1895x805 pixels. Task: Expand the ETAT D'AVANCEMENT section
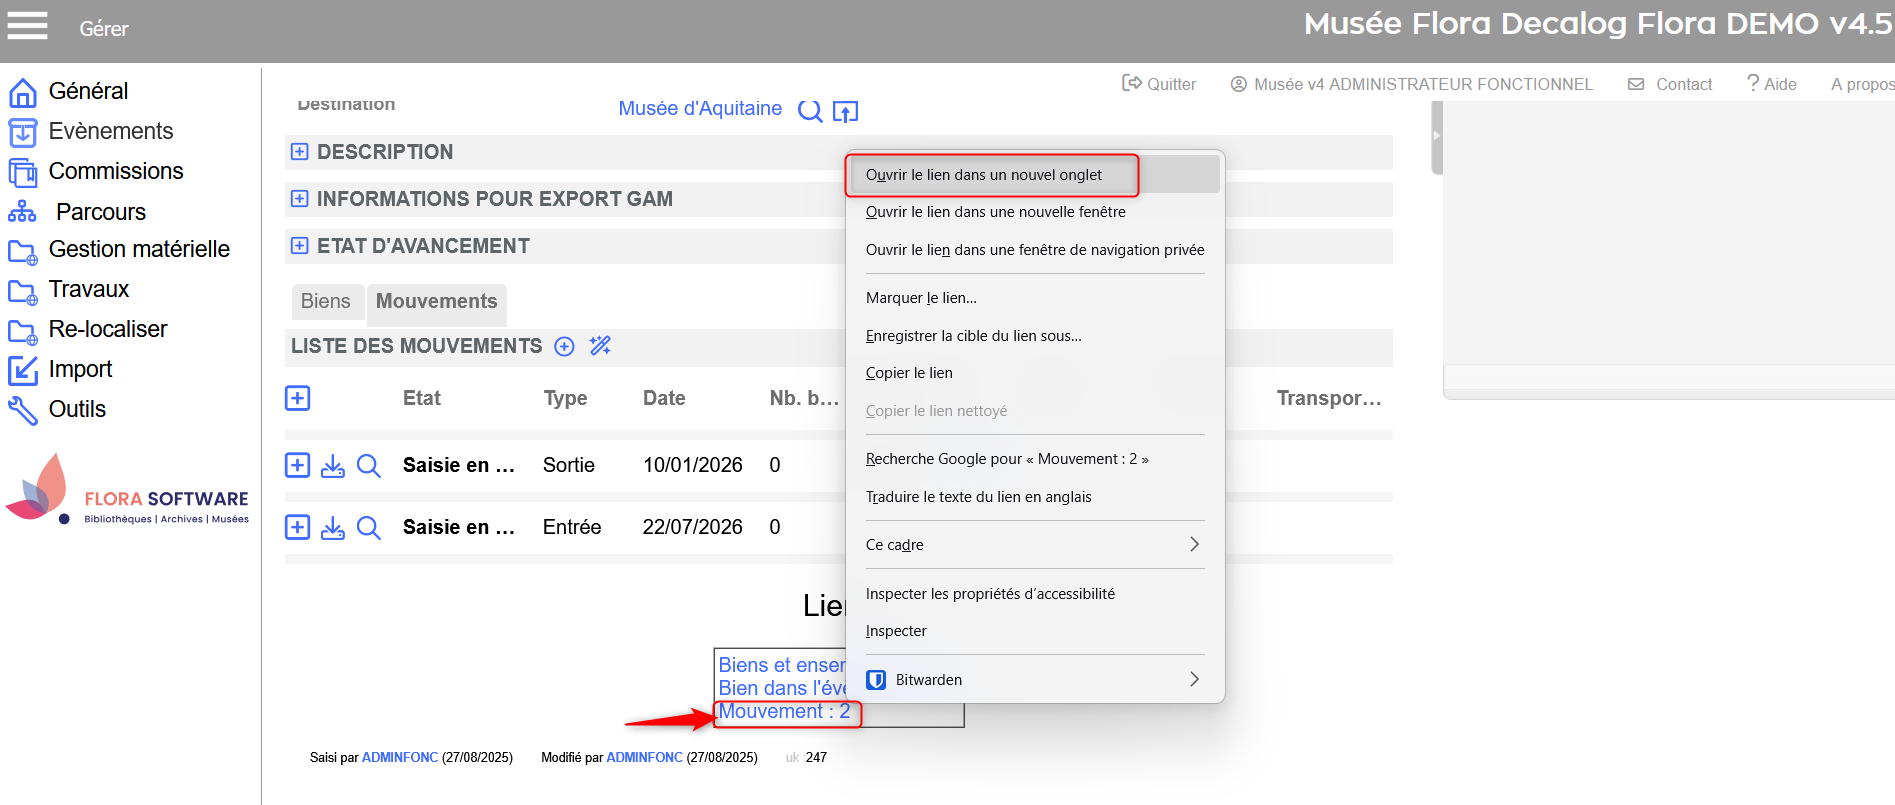pos(299,246)
